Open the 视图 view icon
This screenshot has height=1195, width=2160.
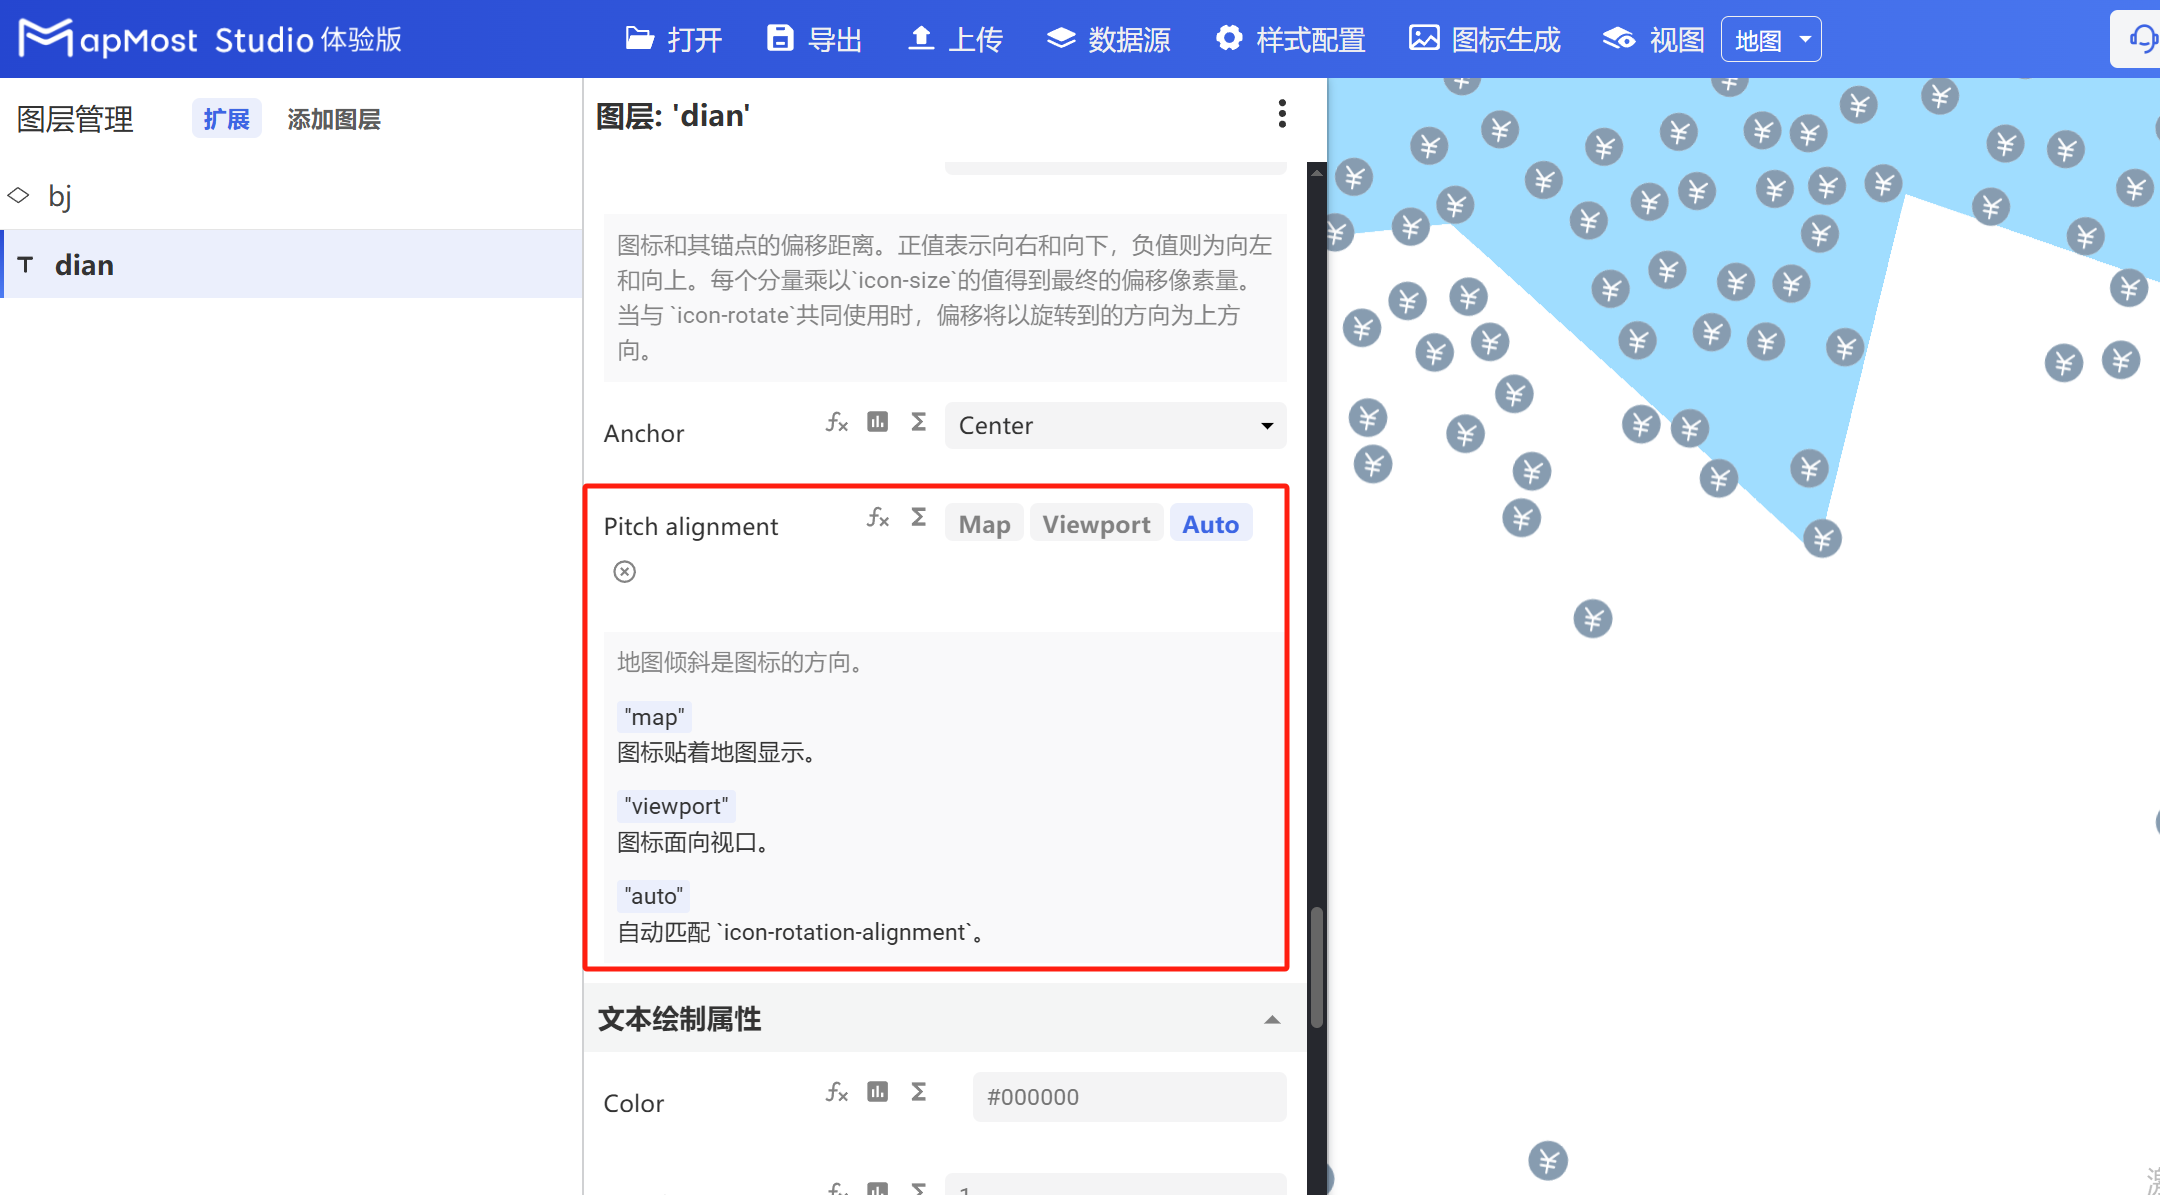[x=1618, y=38]
